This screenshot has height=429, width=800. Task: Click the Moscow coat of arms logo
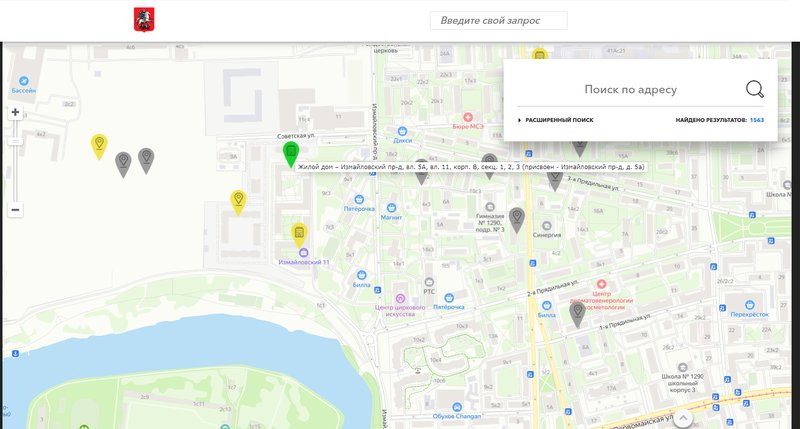coord(144,20)
